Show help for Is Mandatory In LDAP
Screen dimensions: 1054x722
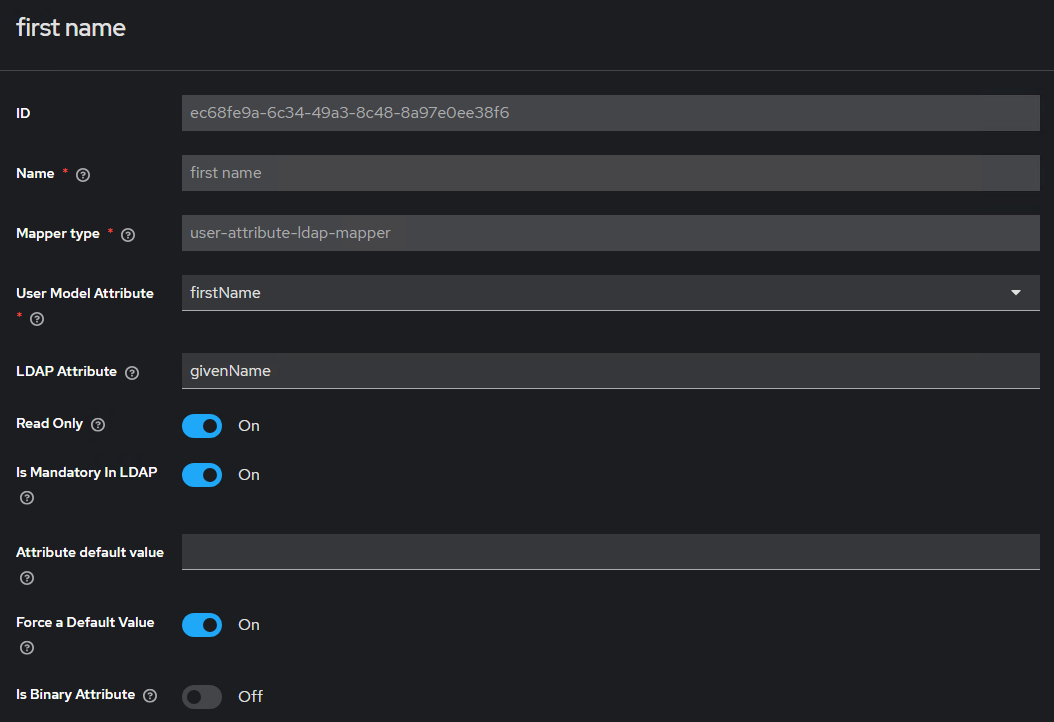pyautogui.click(x=27, y=498)
